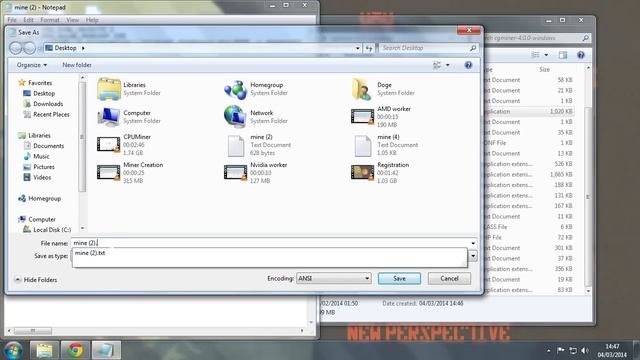Click the Save button
The width and height of the screenshot is (640, 360).
click(x=399, y=278)
